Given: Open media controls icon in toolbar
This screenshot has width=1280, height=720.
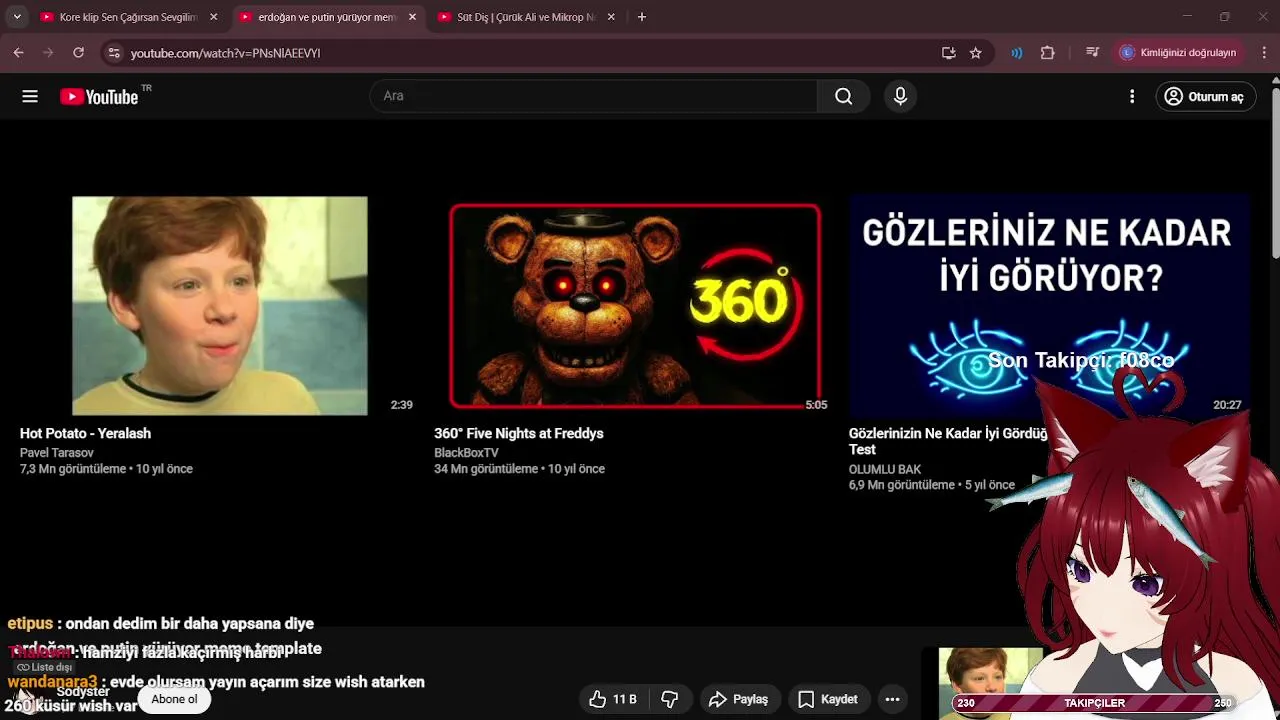Looking at the screenshot, I should [x=1093, y=53].
